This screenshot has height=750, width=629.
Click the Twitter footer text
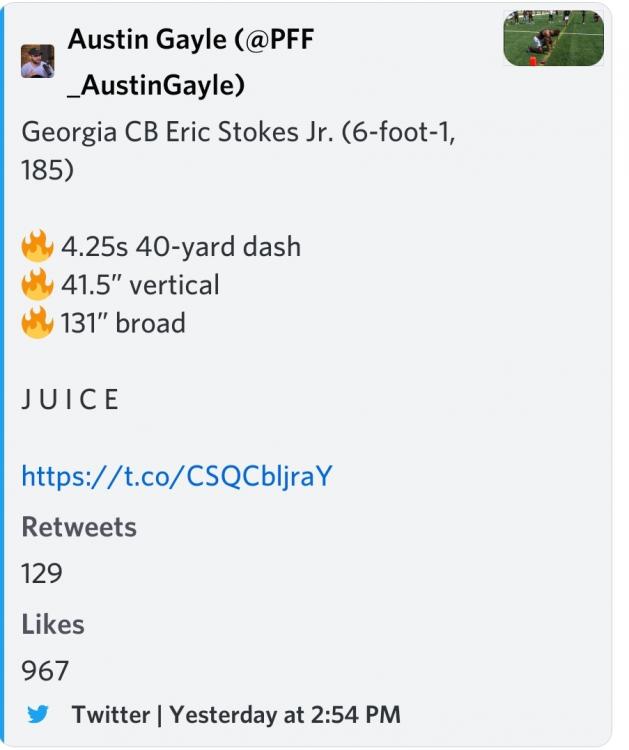pyautogui.click(x=110, y=715)
